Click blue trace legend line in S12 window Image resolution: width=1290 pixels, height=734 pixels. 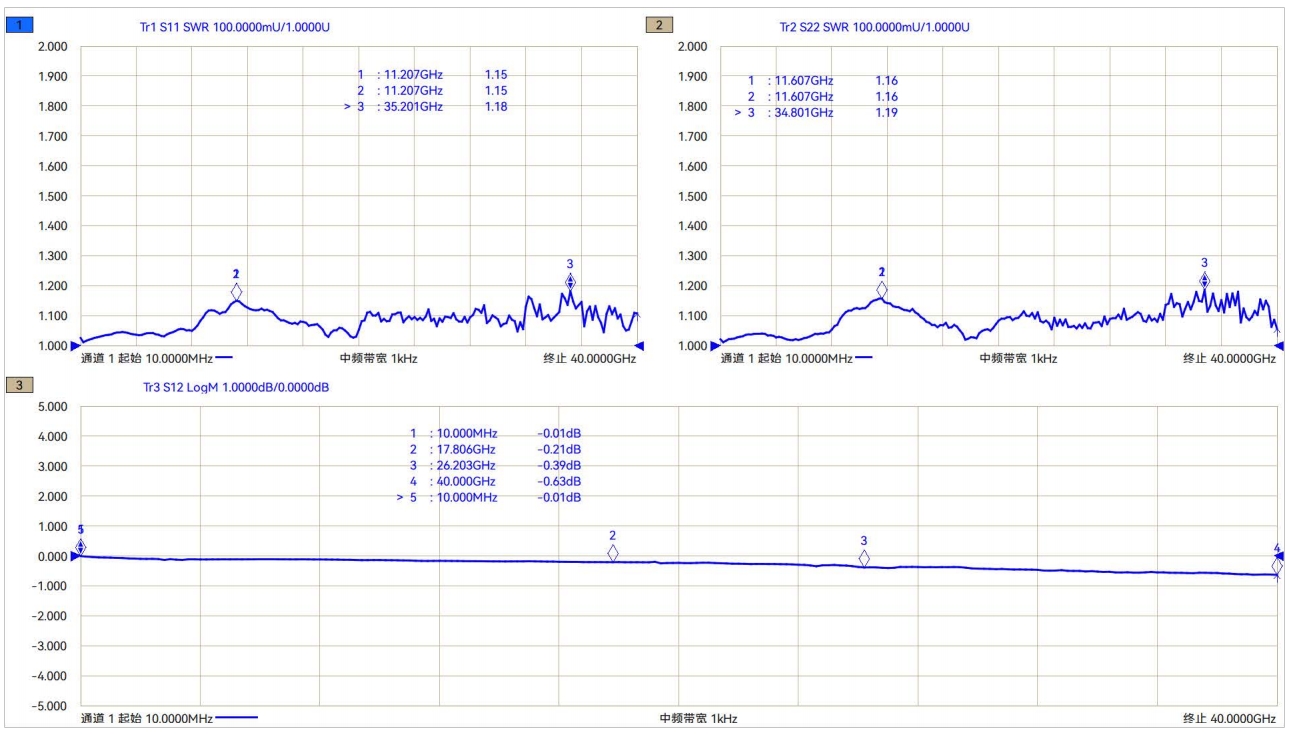236,718
